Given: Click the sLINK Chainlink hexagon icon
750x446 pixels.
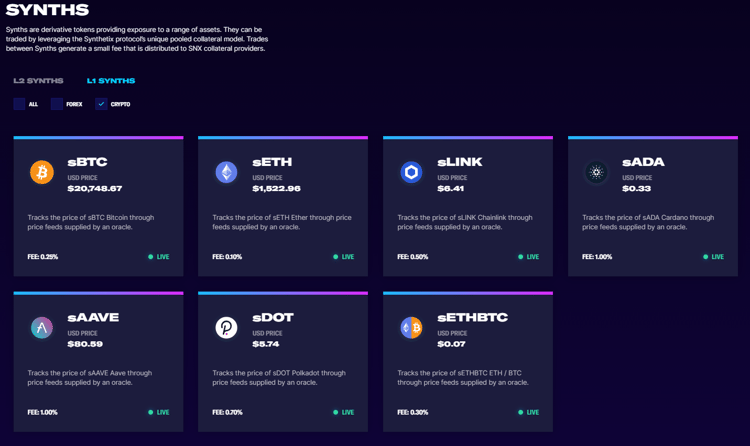Looking at the screenshot, I should pyautogui.click(x=411, y=172).
